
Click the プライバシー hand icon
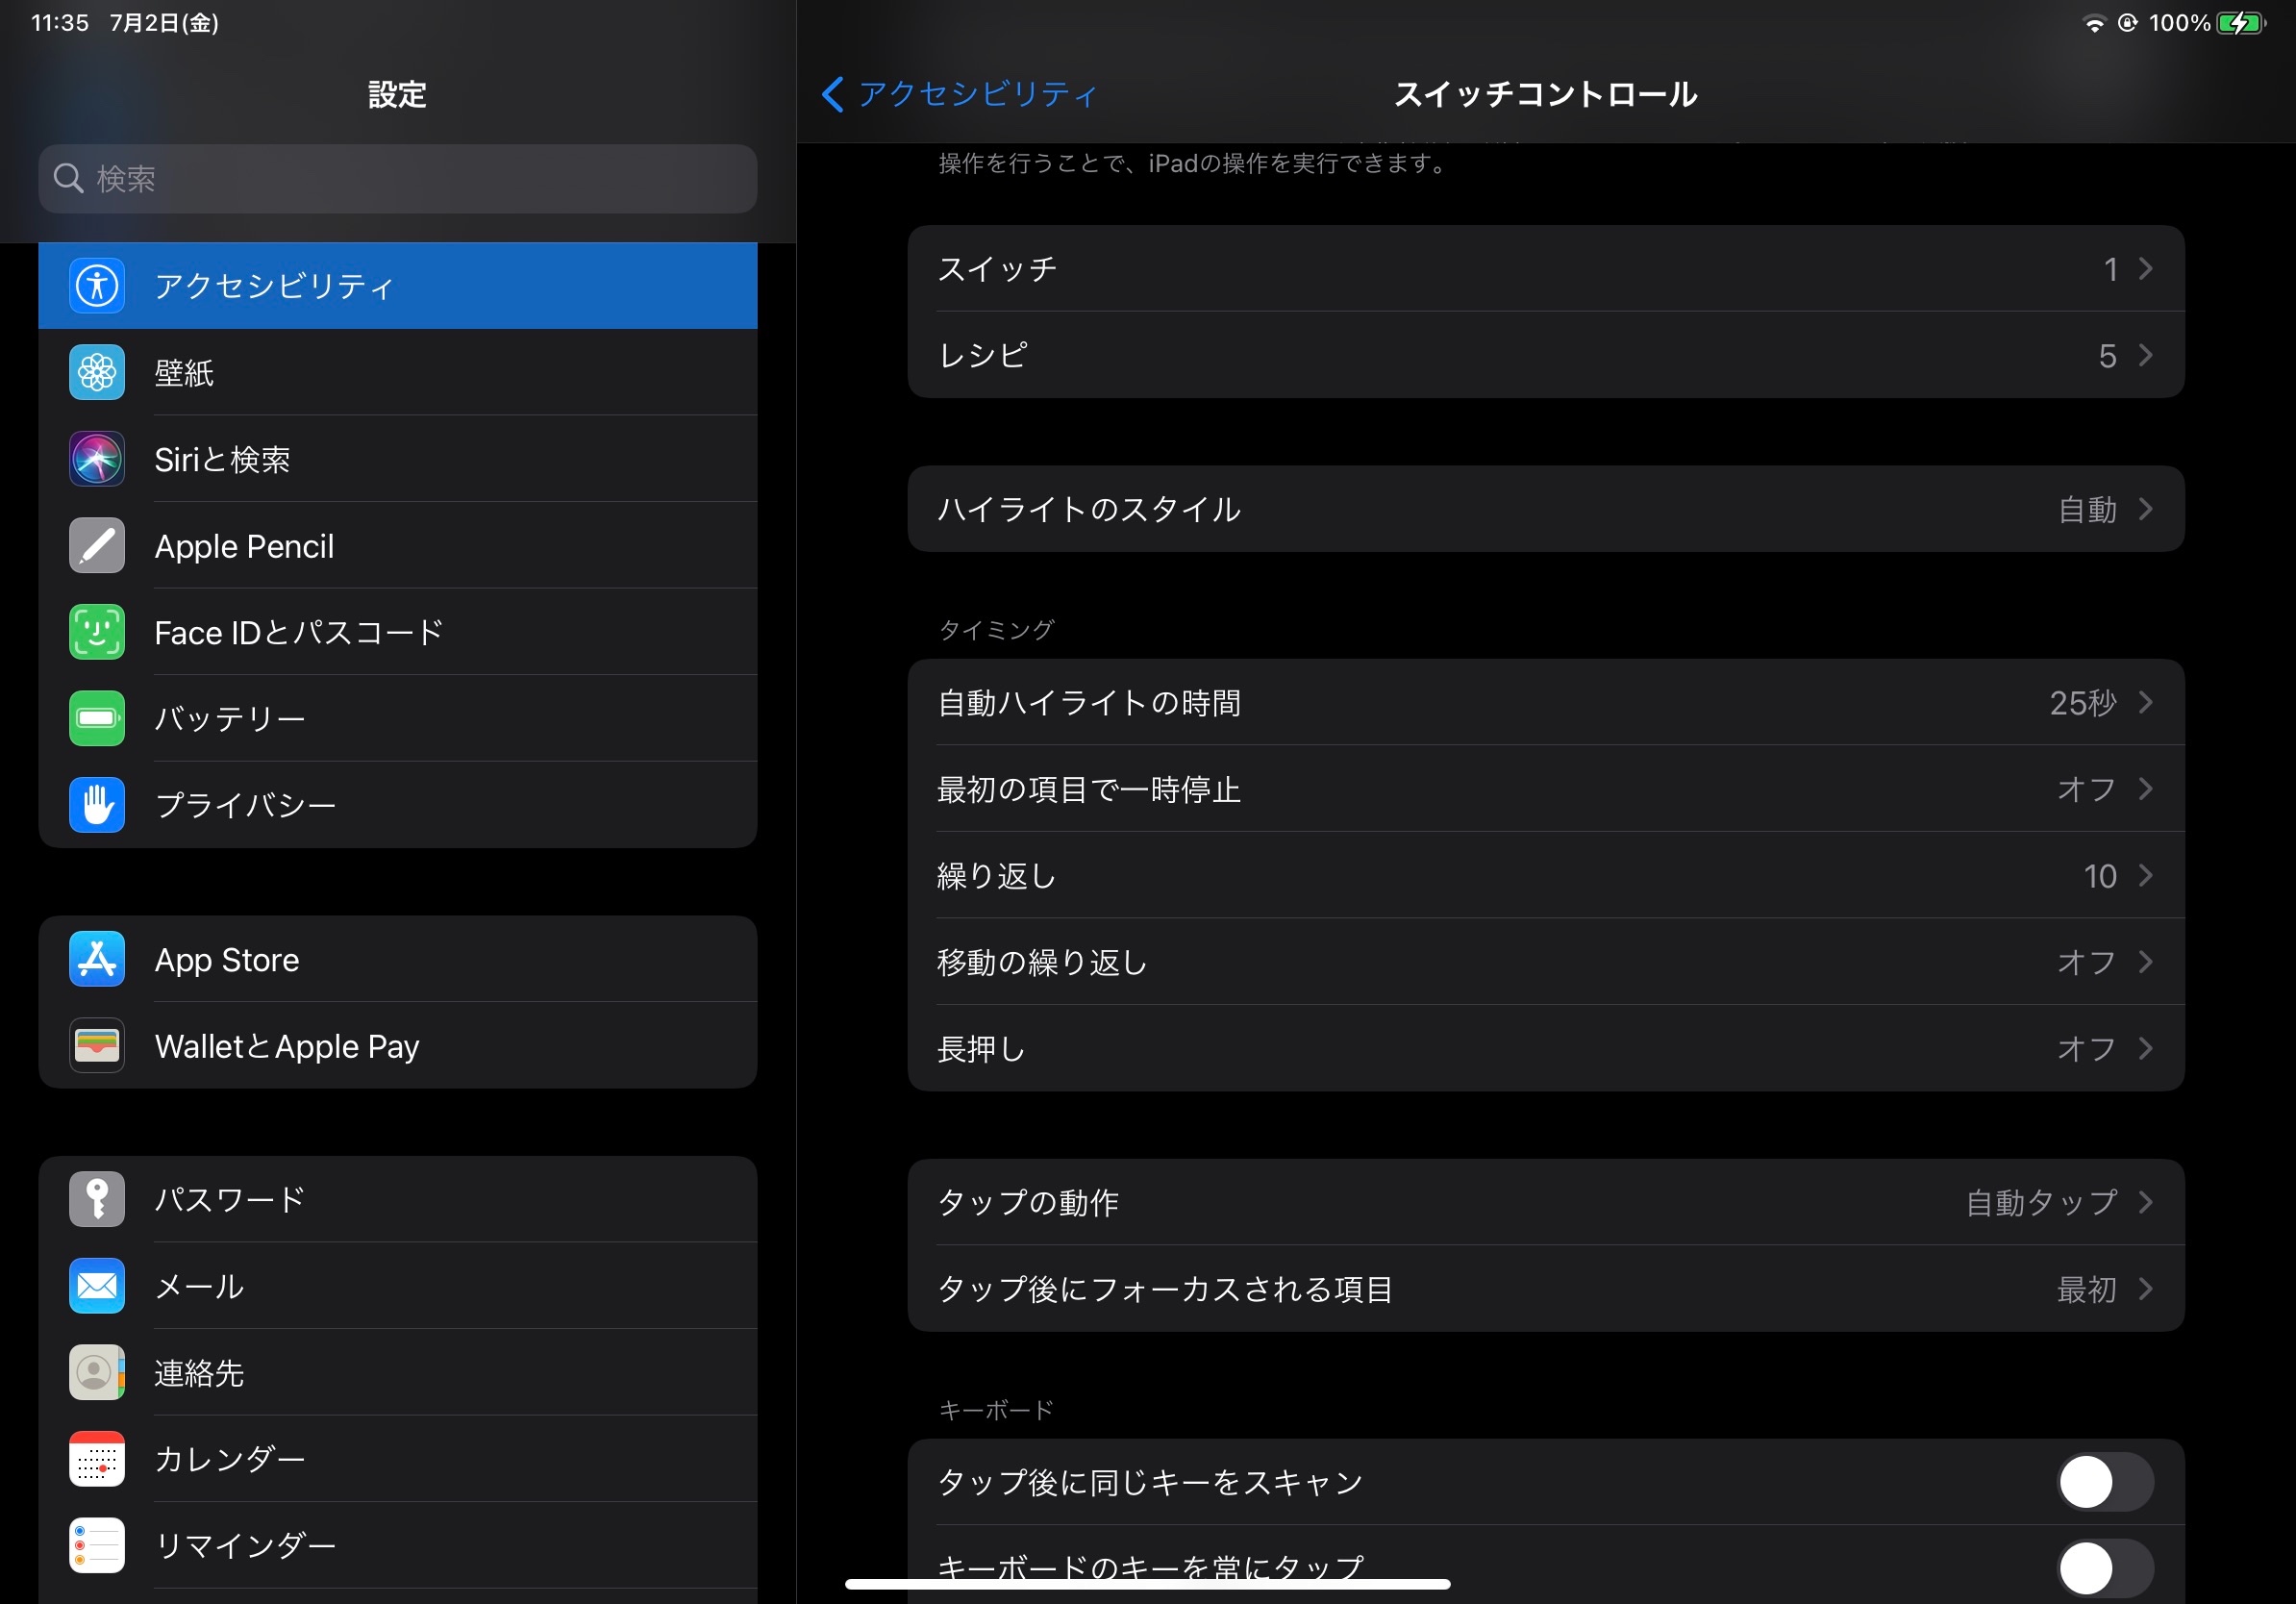coord(96,804)
